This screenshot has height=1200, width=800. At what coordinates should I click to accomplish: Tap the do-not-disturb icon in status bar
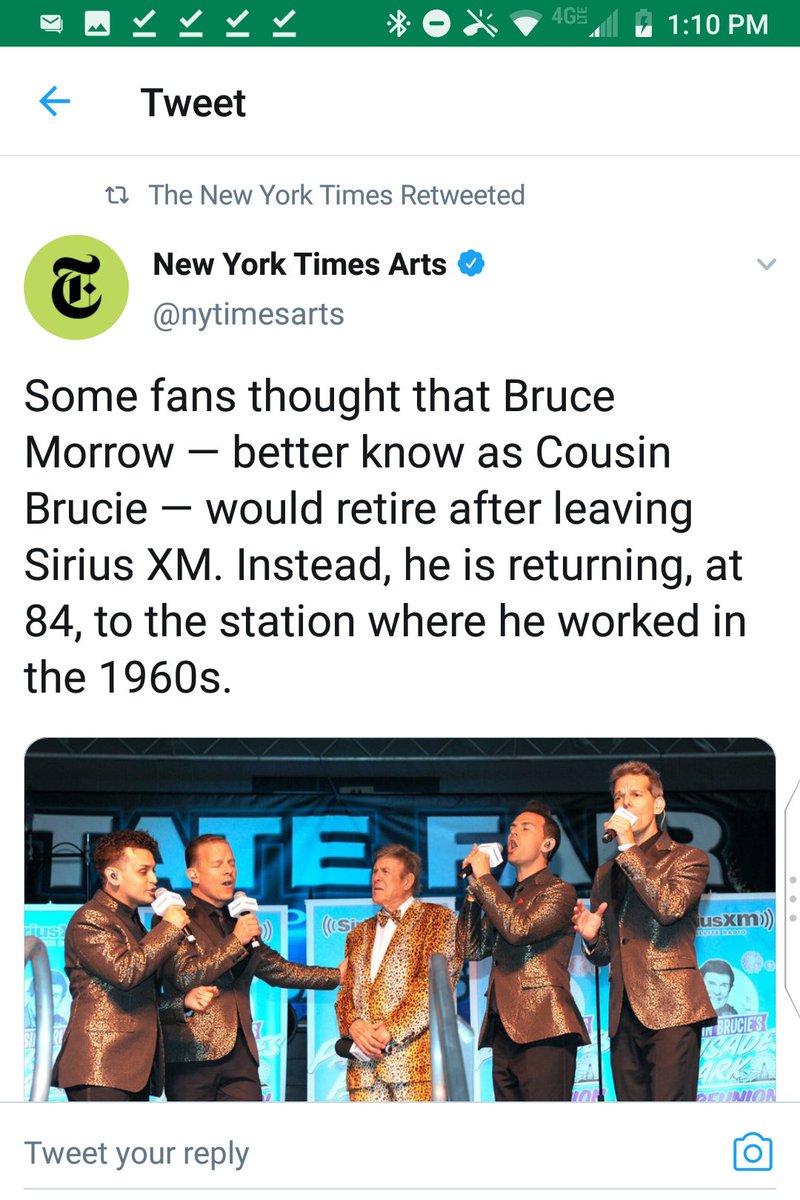436,24
